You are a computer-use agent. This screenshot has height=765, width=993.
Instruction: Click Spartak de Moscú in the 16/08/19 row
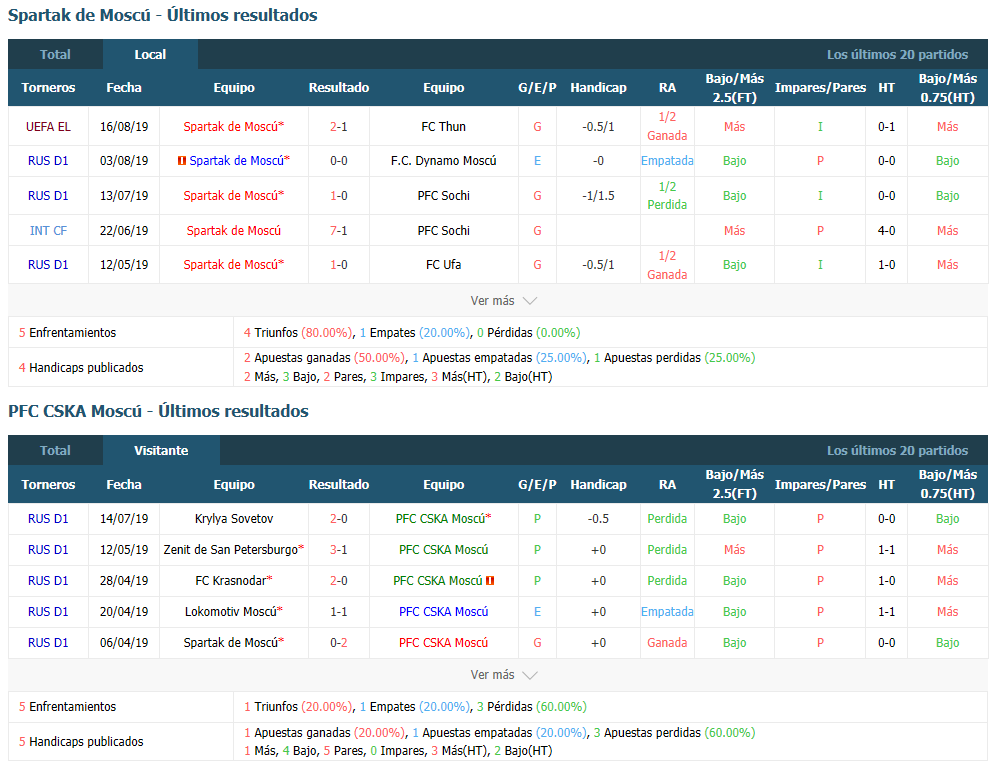(x=231, y=127)
